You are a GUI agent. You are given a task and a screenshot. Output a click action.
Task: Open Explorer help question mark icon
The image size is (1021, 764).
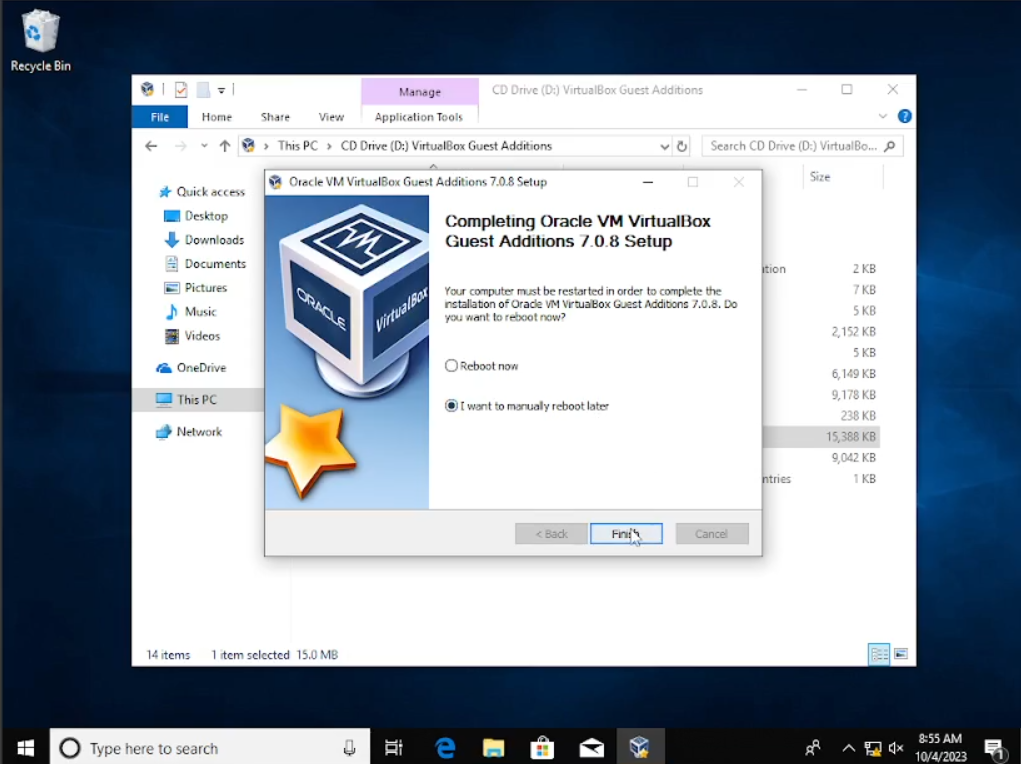coord(904,116)
